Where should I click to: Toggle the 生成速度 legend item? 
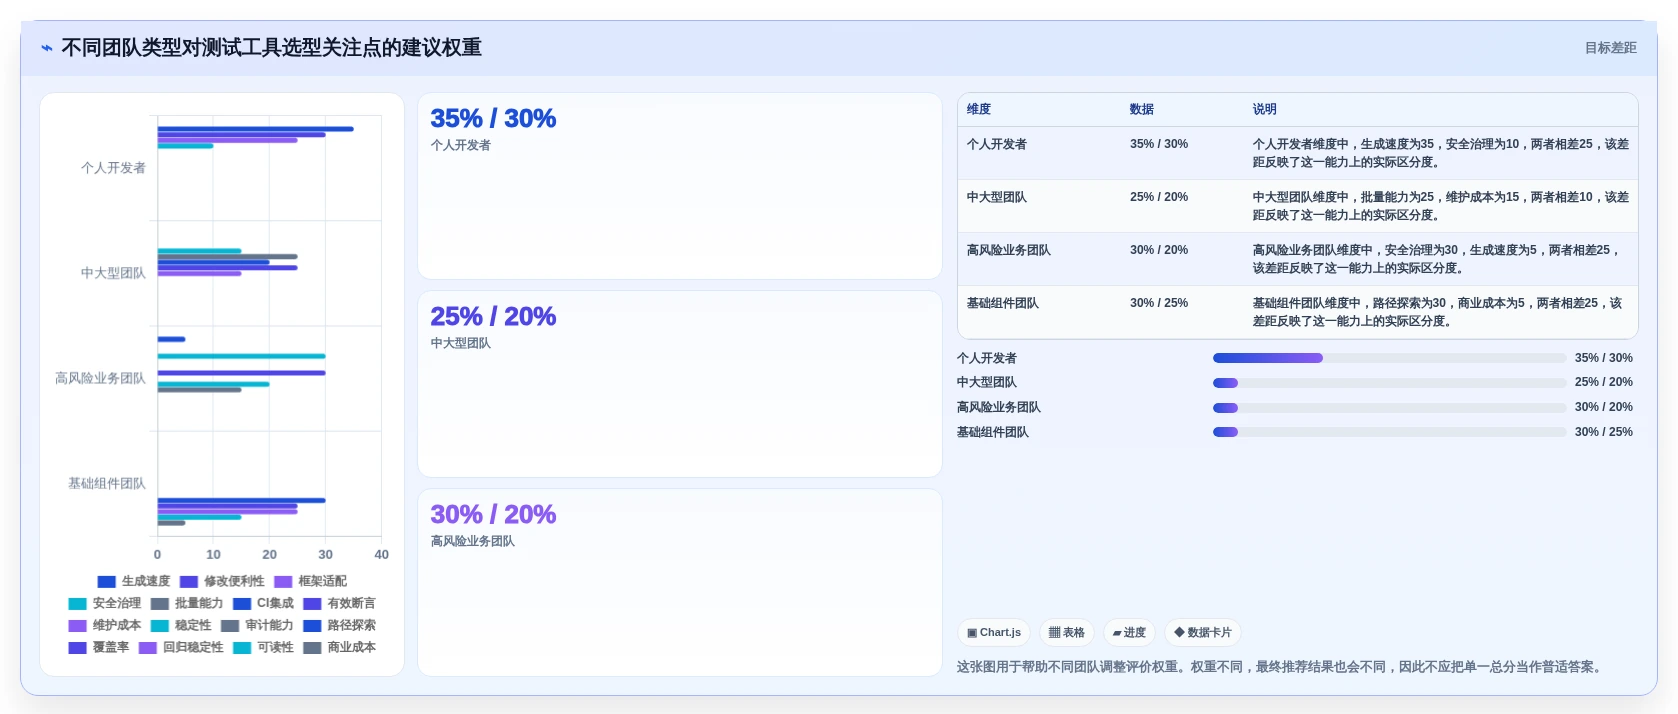(x=134, y=581)
